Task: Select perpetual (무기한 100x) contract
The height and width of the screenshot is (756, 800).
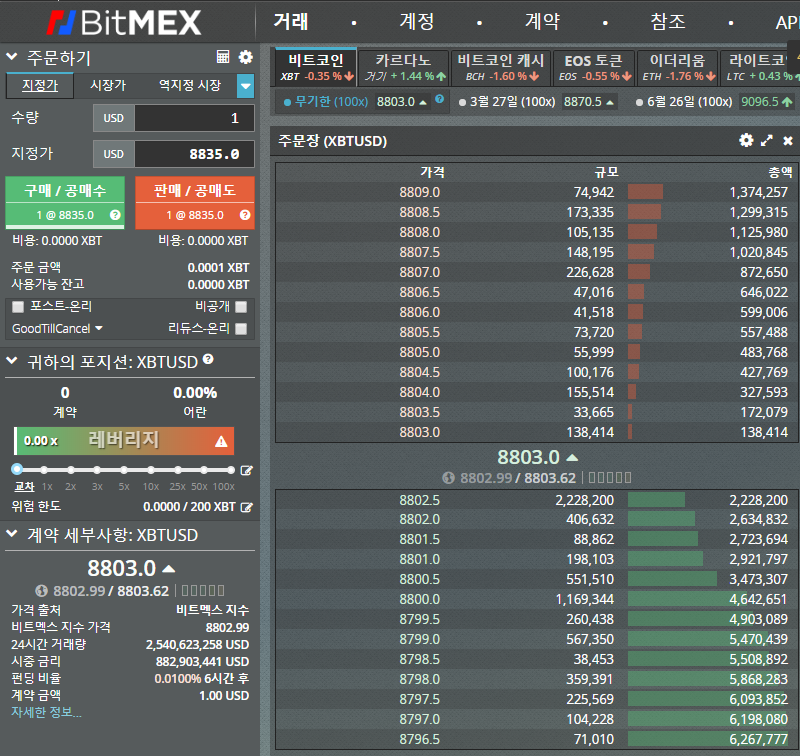Action: (x=326, y=102)
